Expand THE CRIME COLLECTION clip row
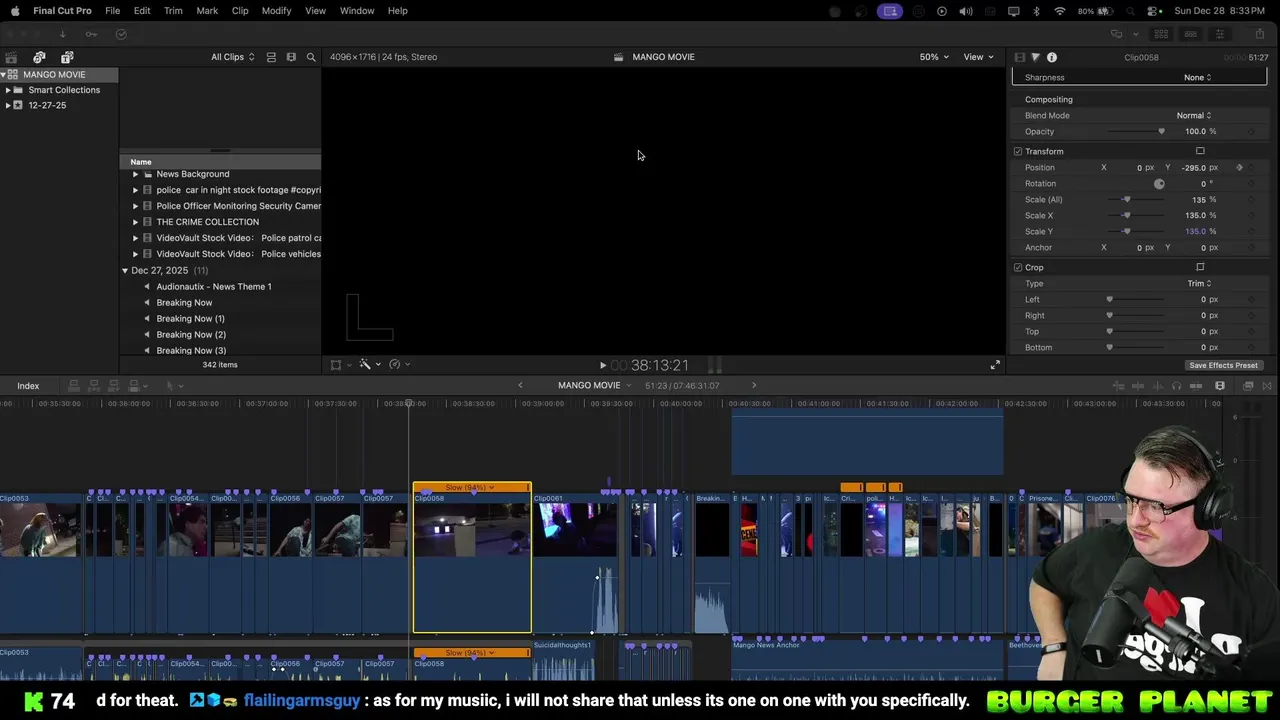Screen dimensions: 1280x720 135,222
